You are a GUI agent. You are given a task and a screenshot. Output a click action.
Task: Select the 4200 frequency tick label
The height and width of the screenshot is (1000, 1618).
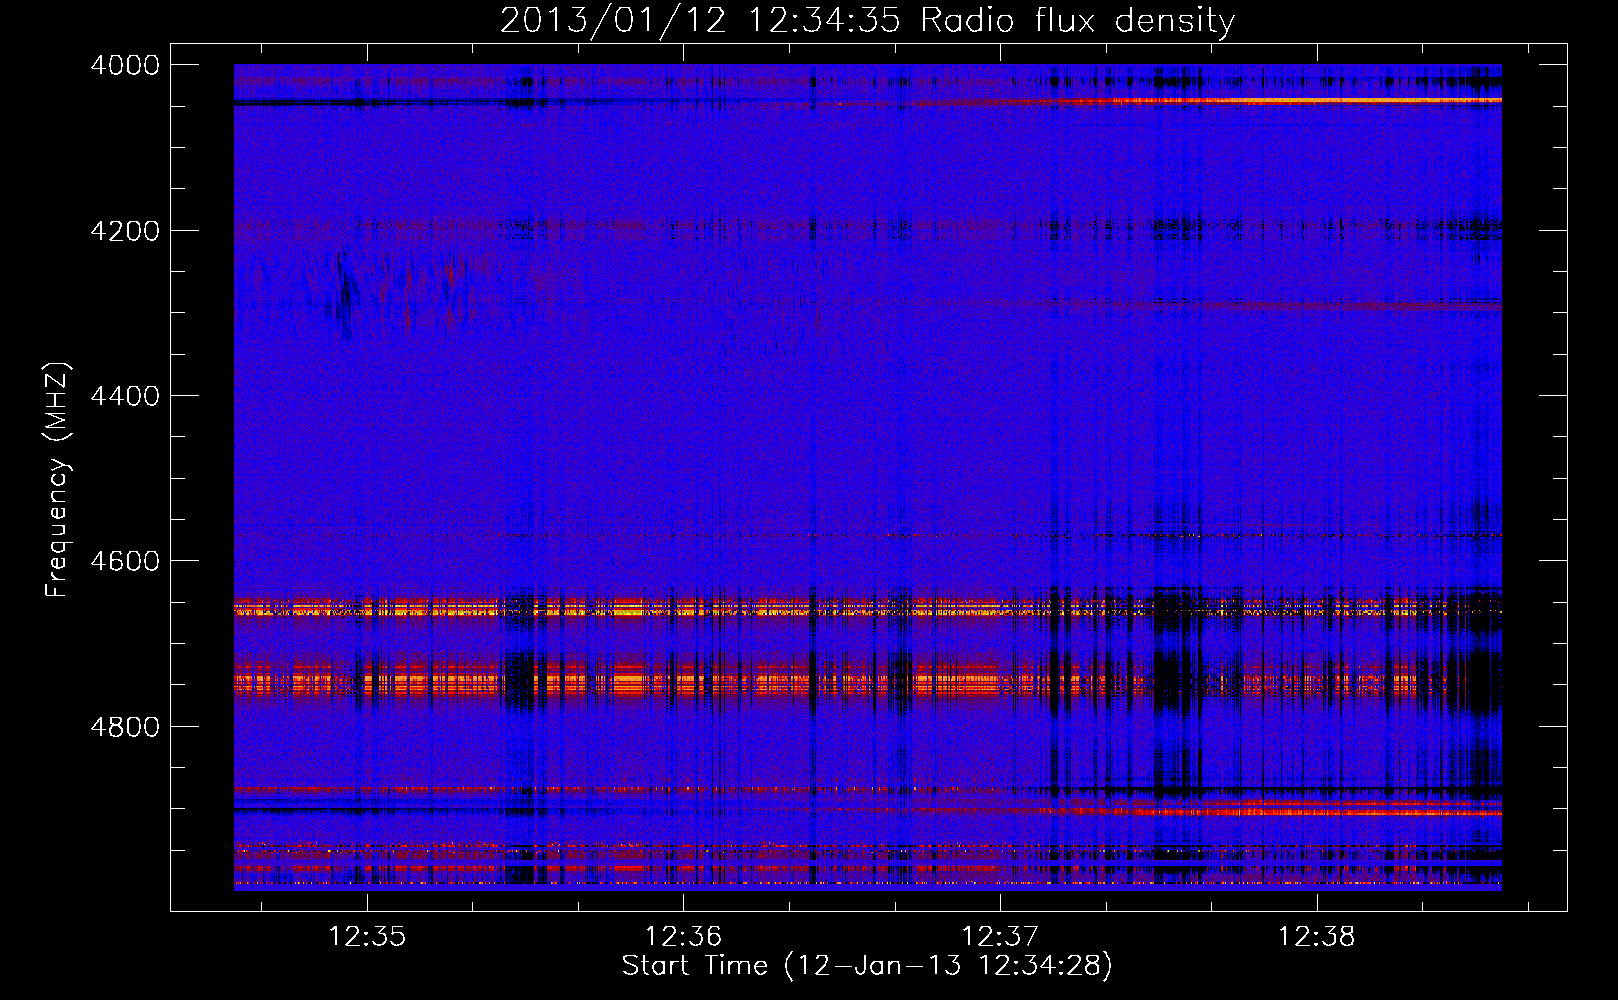point(125,231)
